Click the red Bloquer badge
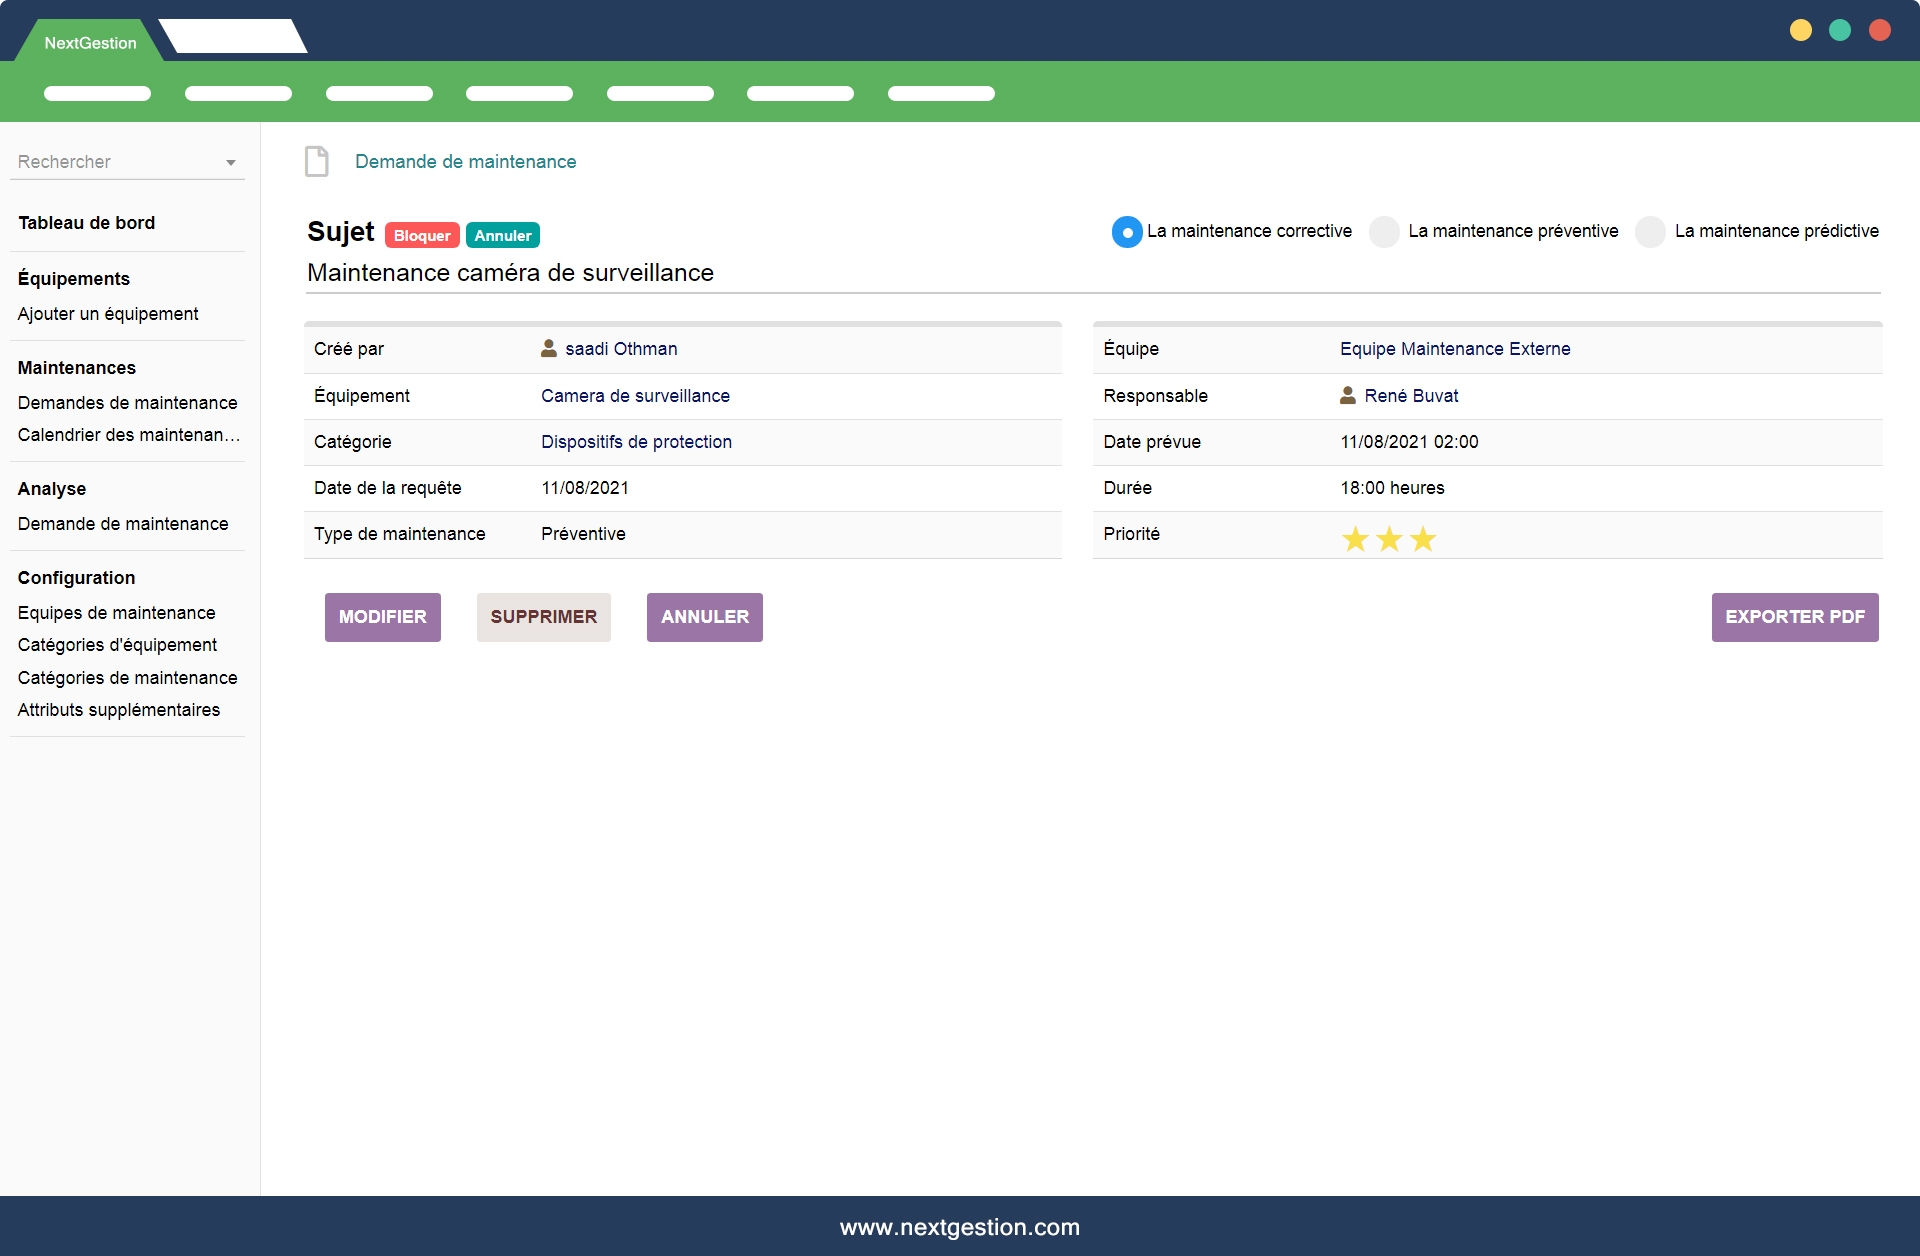Image resolution: width=1920 pixels, height=1256 pixels. click(x=421, y=235)
